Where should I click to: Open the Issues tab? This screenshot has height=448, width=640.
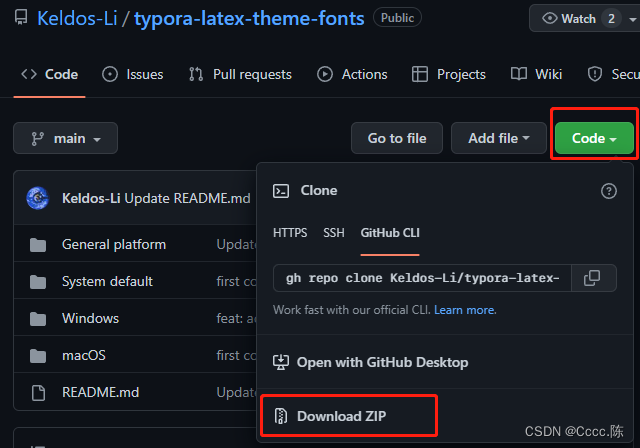click(x=133, y=74)
